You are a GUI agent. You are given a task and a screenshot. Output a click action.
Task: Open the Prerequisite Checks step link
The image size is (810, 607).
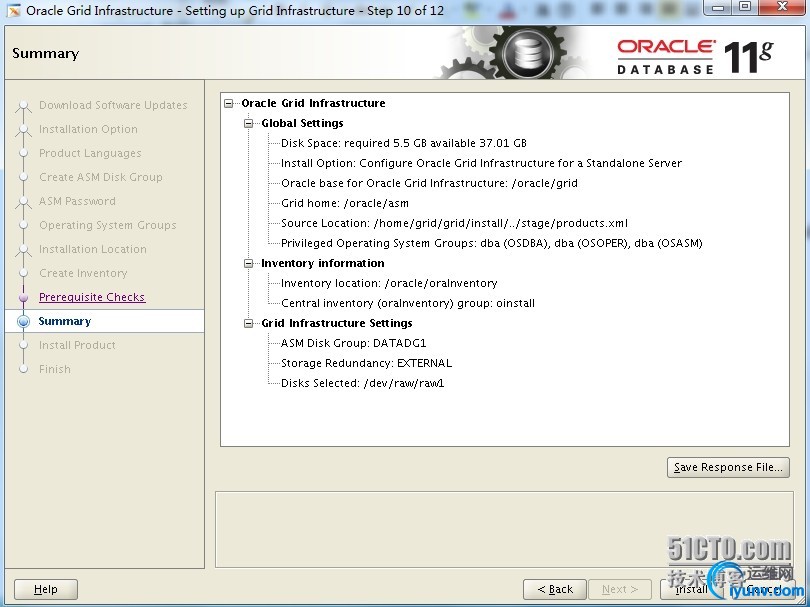coord(92,297)
